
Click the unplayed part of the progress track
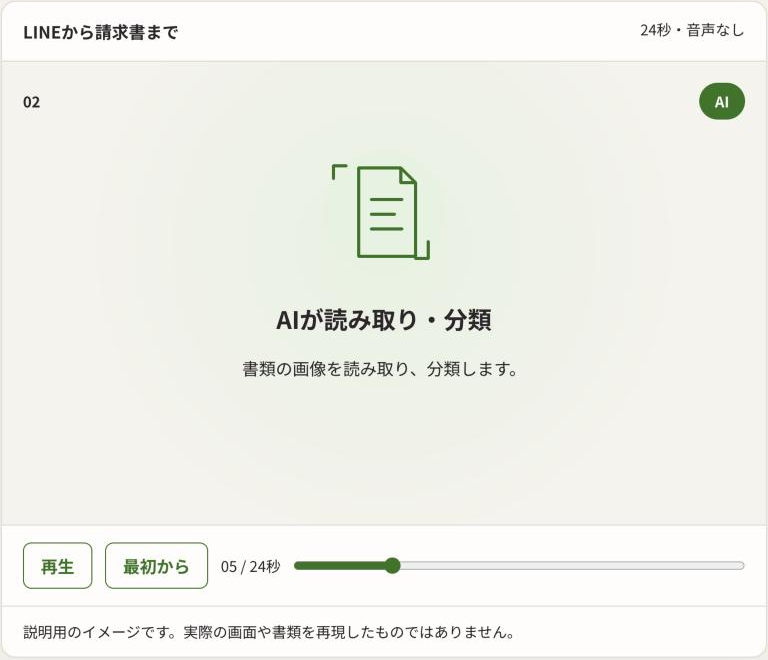click(572, 566)
